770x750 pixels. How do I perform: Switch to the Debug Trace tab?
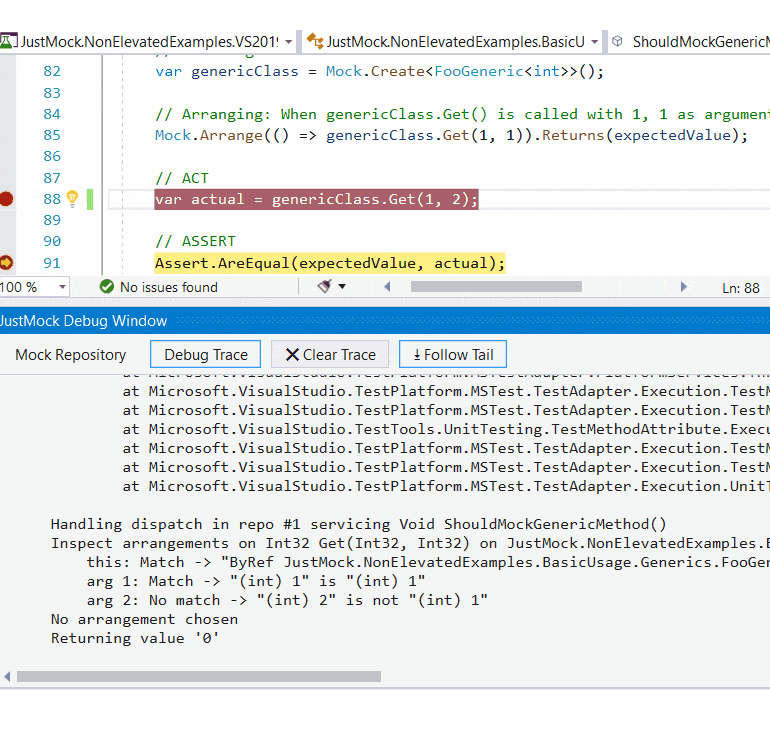pos(206,355)
